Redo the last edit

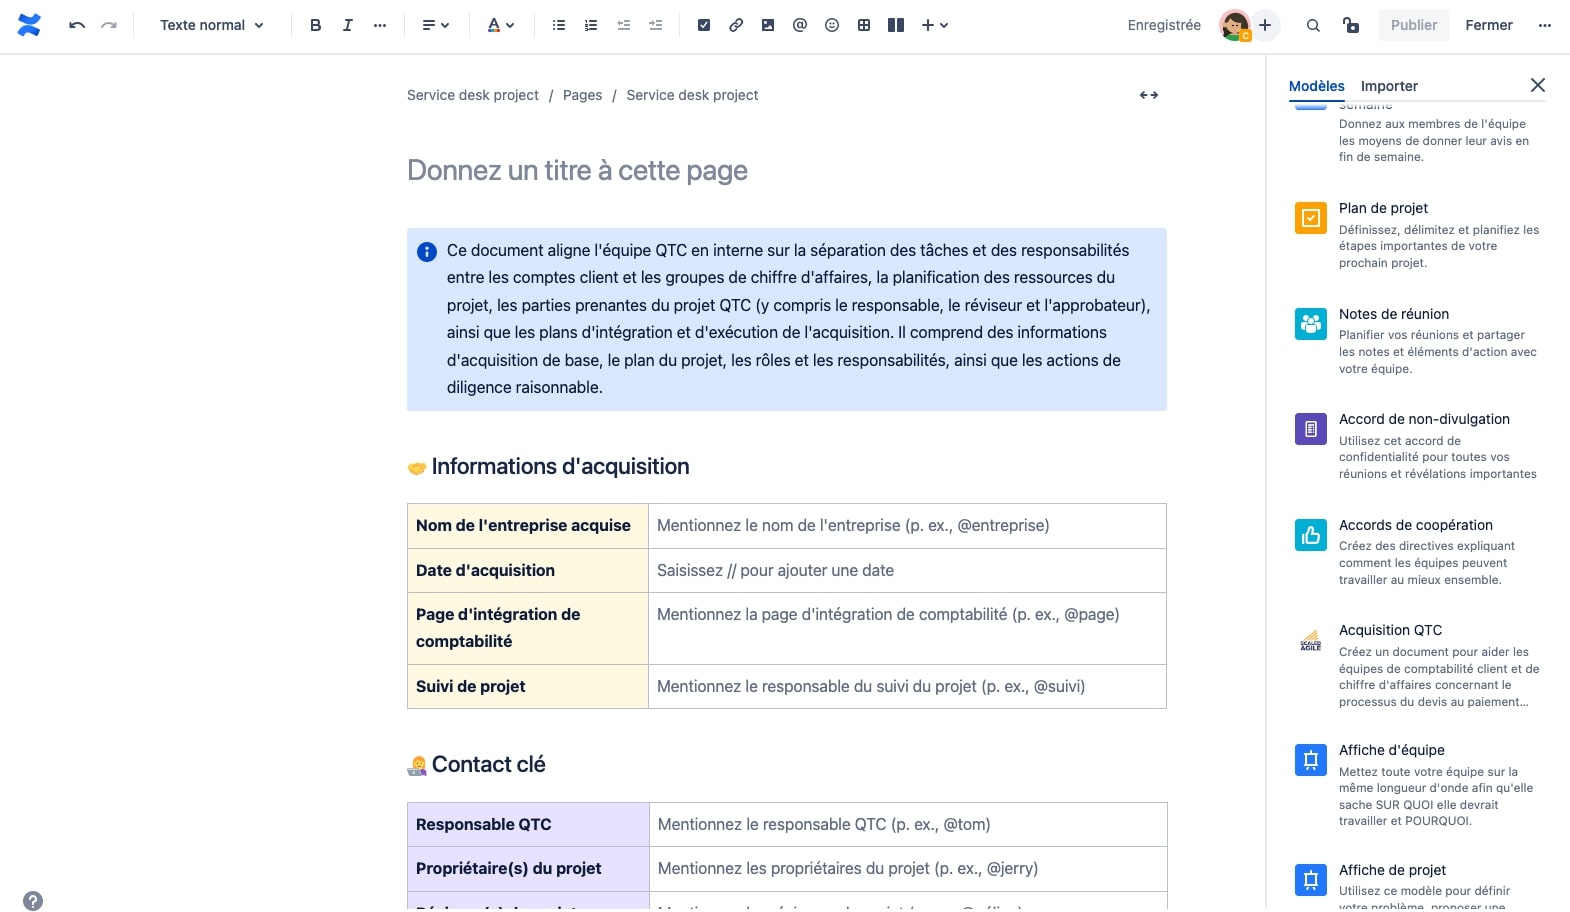pos(109,25)
